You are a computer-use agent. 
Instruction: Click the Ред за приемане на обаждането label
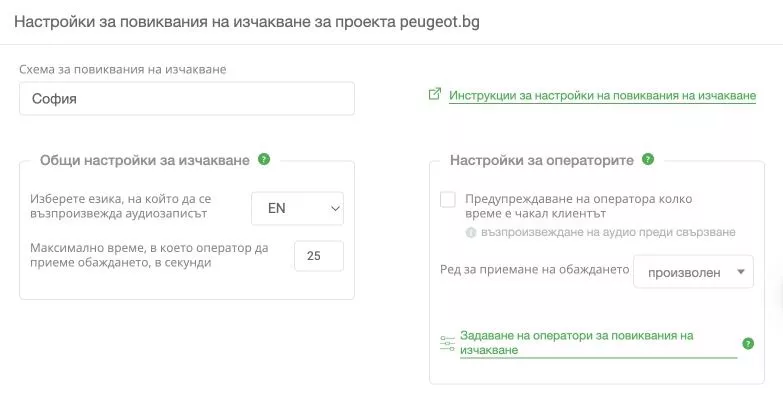click(534, 270)
